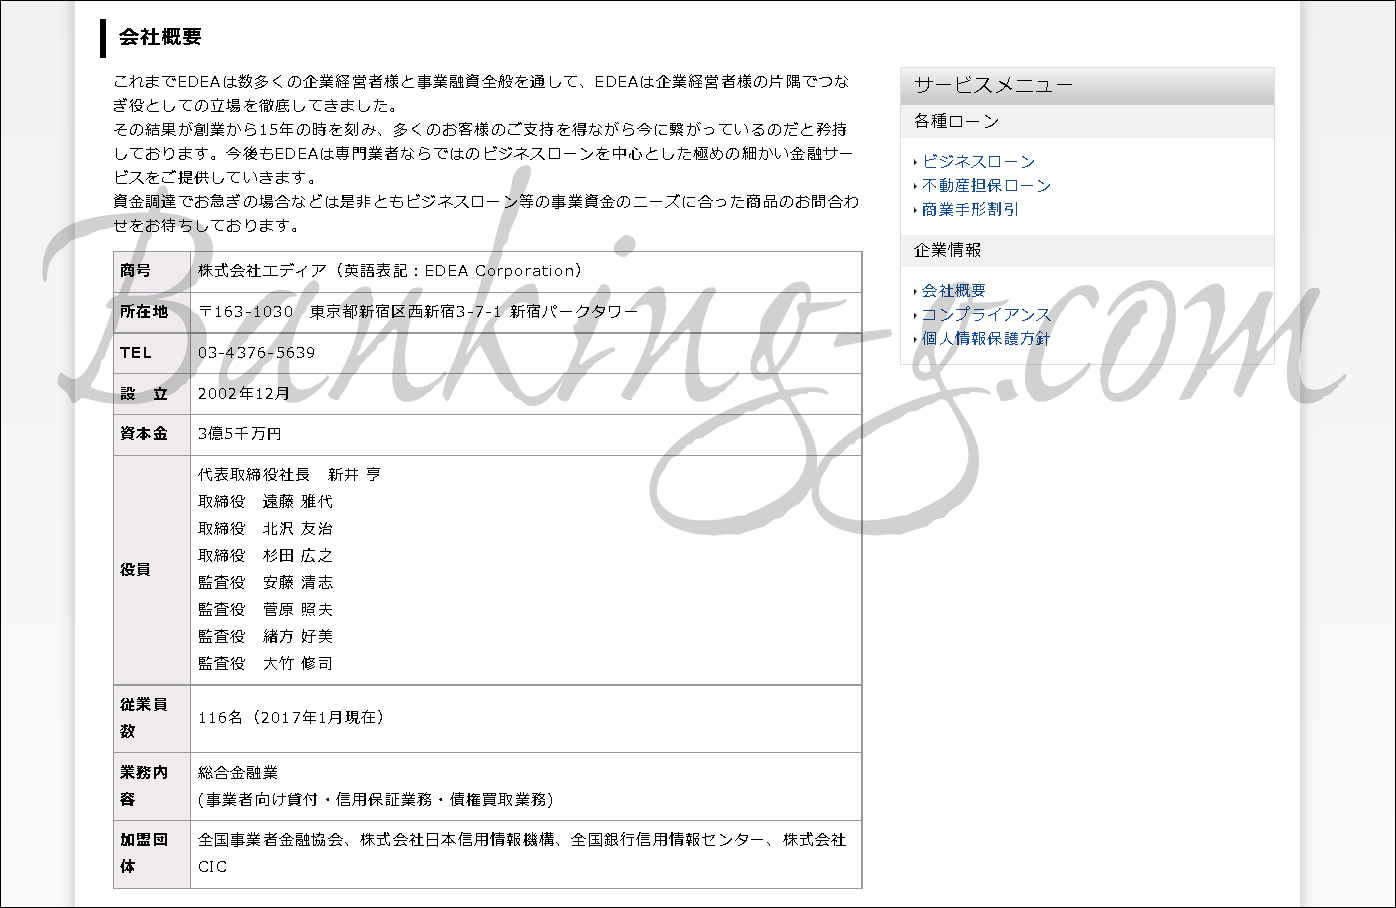Select the 設立 row header
Viewport: 1396px width, 908px height.
click(x=152, y=394)
